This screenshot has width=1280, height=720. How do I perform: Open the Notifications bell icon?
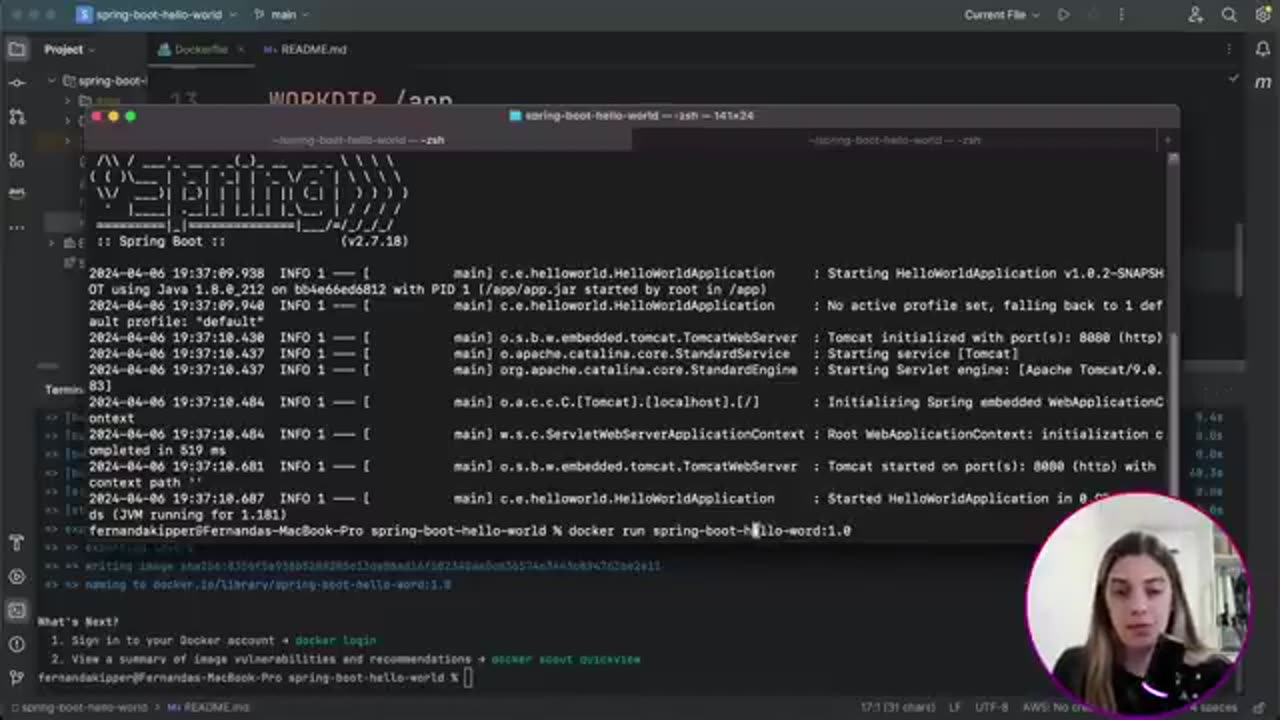coord(1262,49)
